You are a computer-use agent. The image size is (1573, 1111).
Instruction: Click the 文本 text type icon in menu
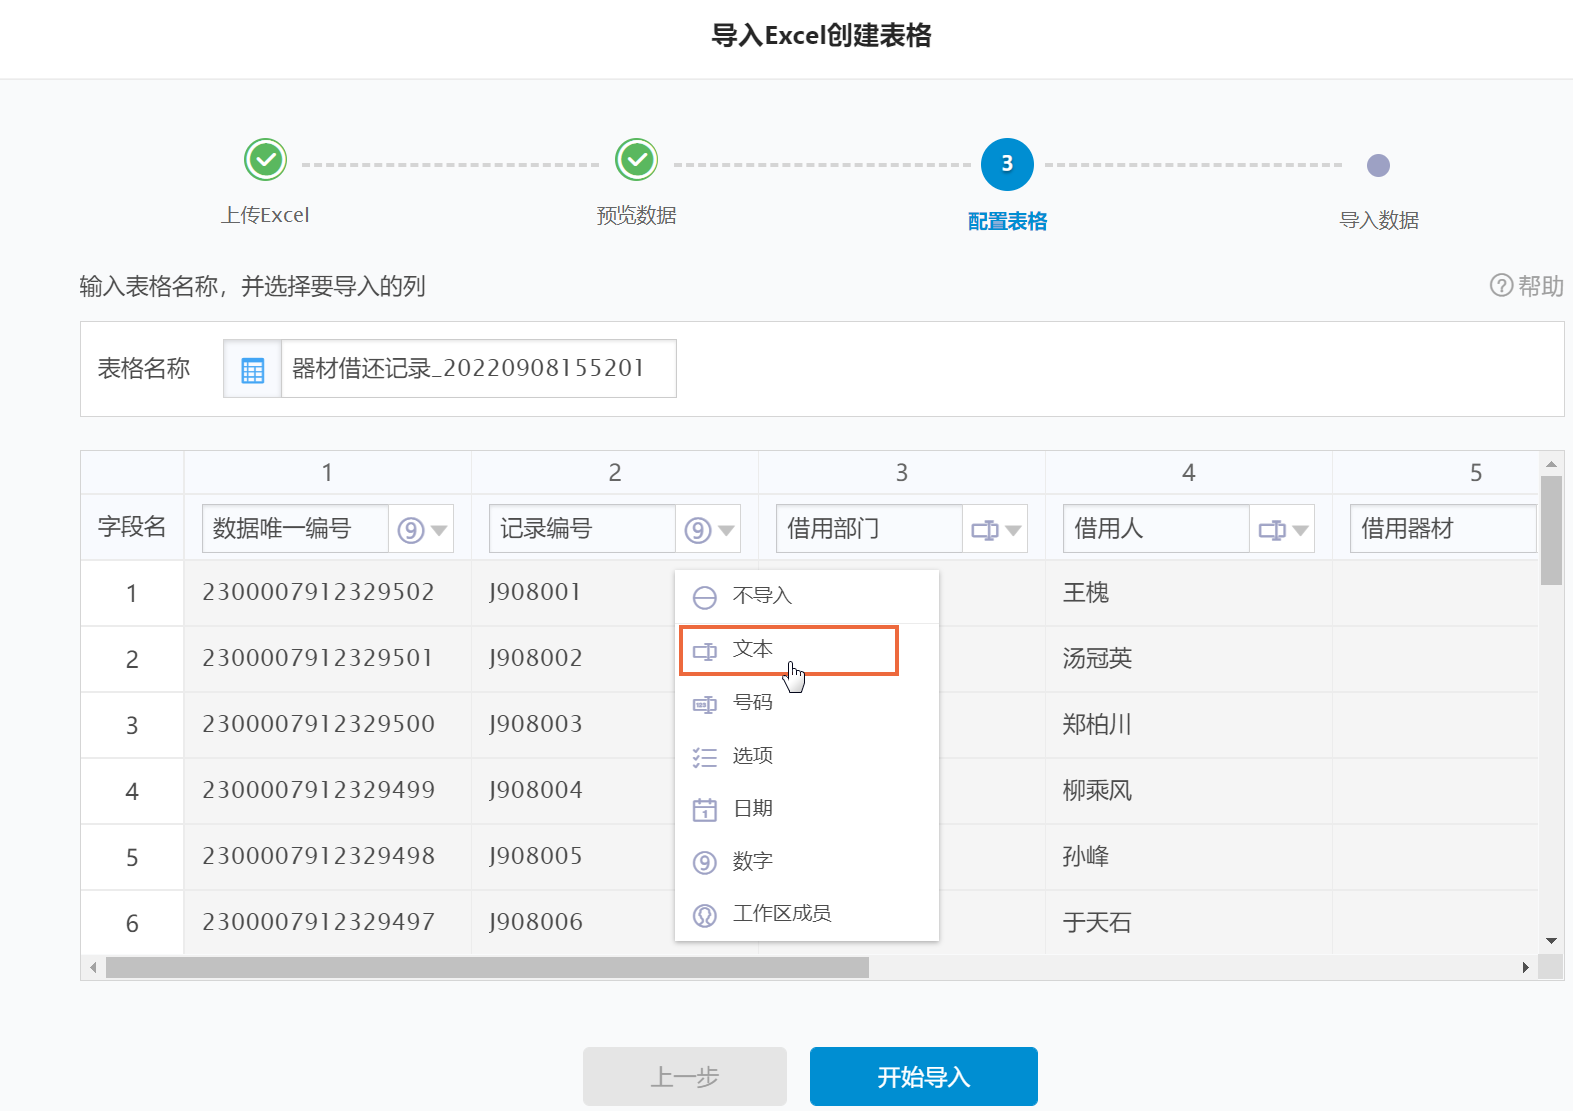coord(705,651)
